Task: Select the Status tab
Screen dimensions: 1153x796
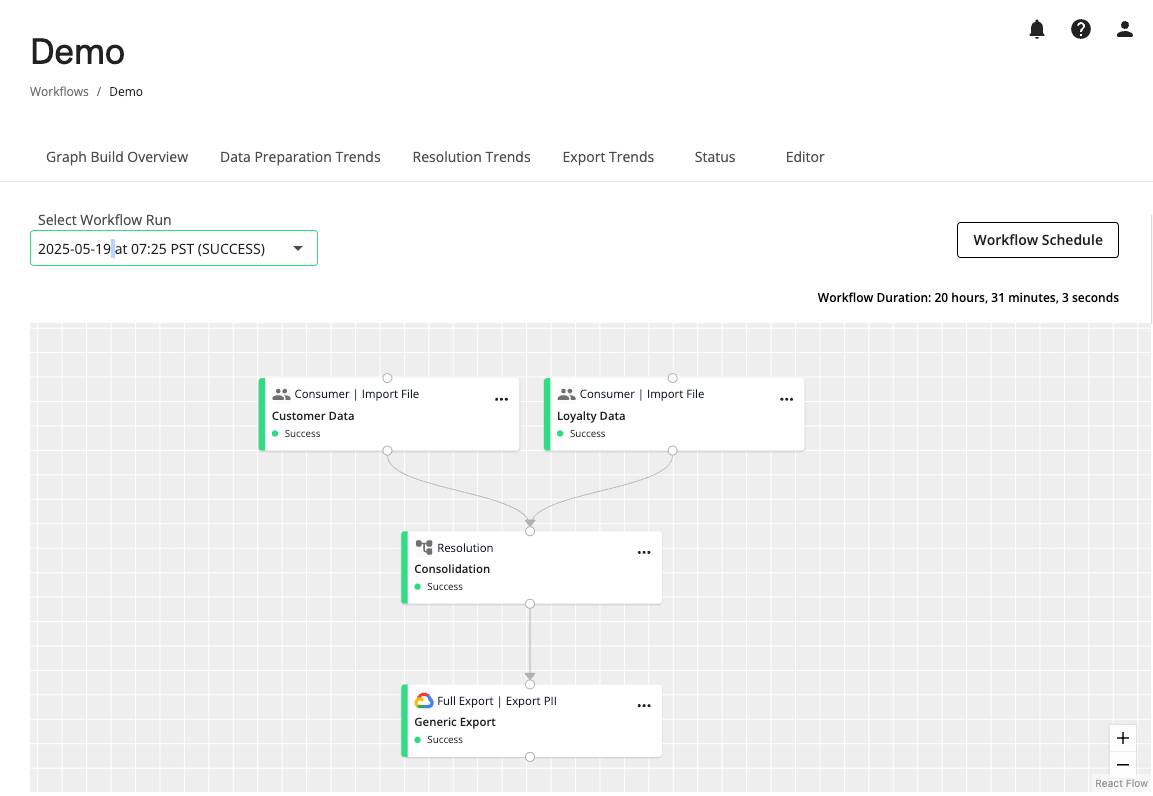Action: pos(714,157)
